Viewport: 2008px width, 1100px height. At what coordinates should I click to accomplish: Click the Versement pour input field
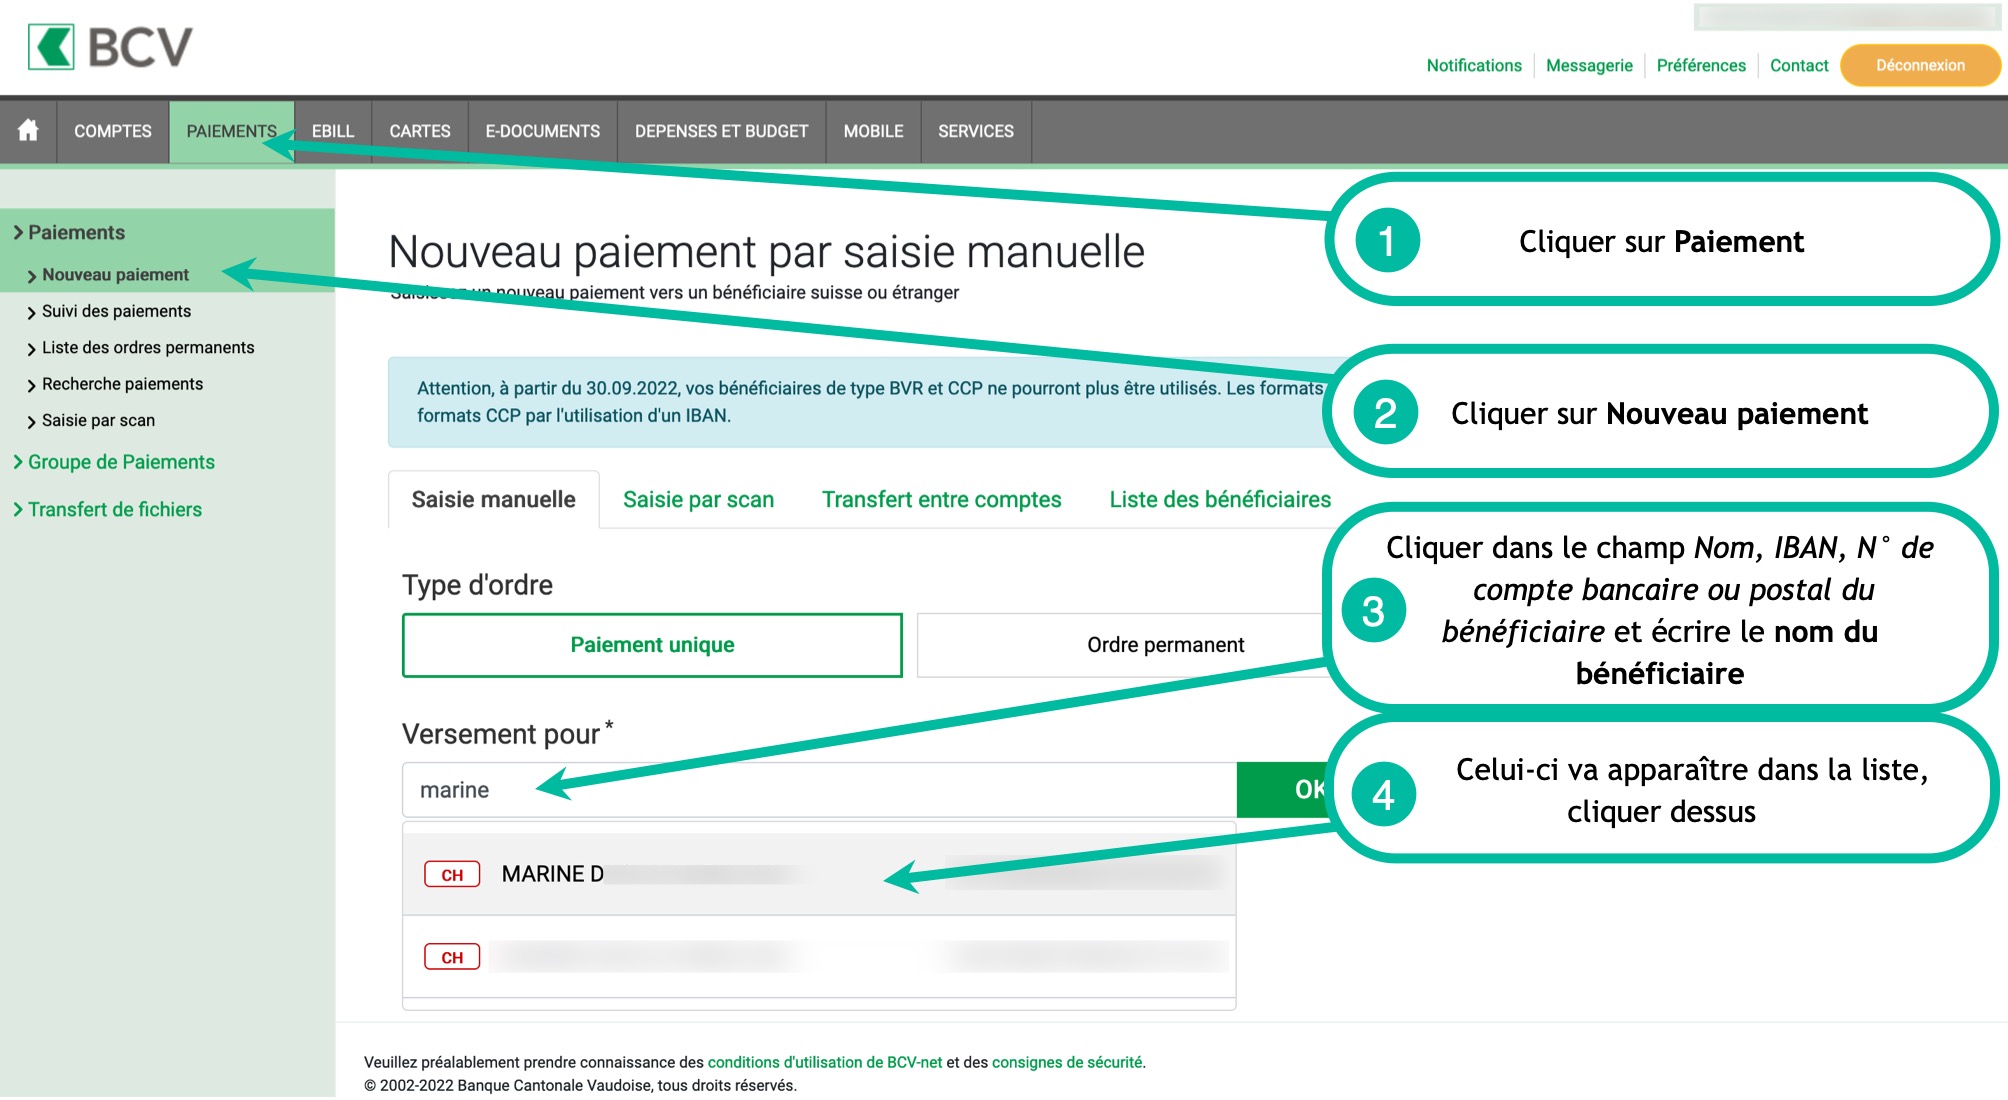coord(818,790)
